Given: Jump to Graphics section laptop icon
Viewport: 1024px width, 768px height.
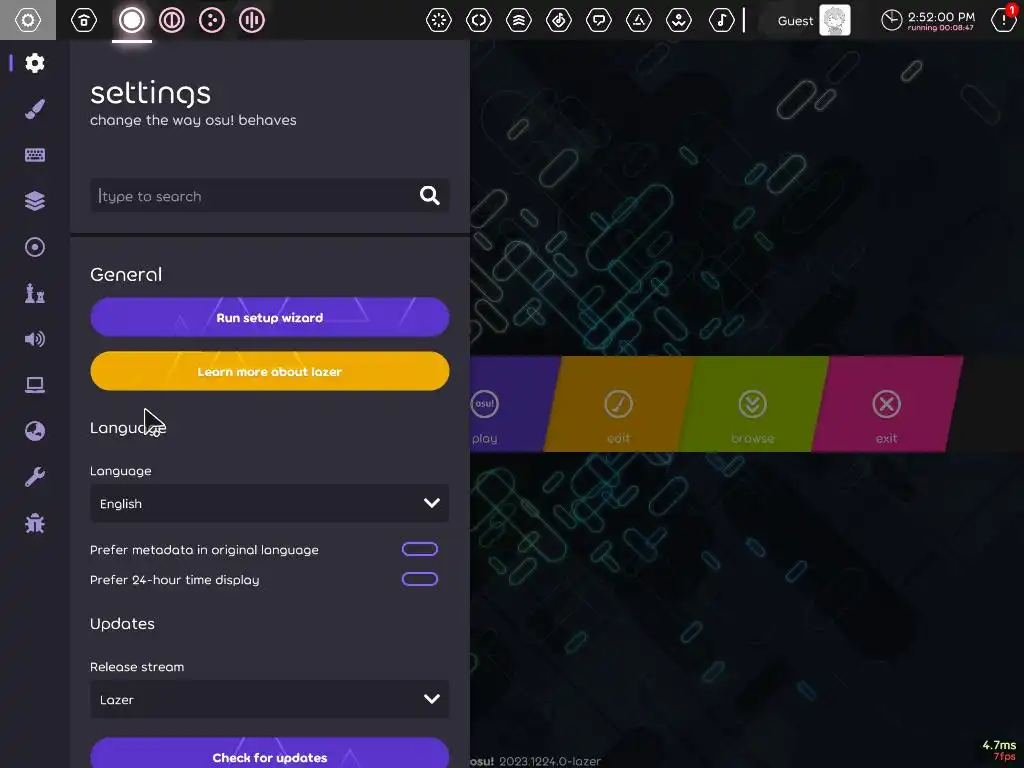Looking at the screenshot, I should [35, 385].
